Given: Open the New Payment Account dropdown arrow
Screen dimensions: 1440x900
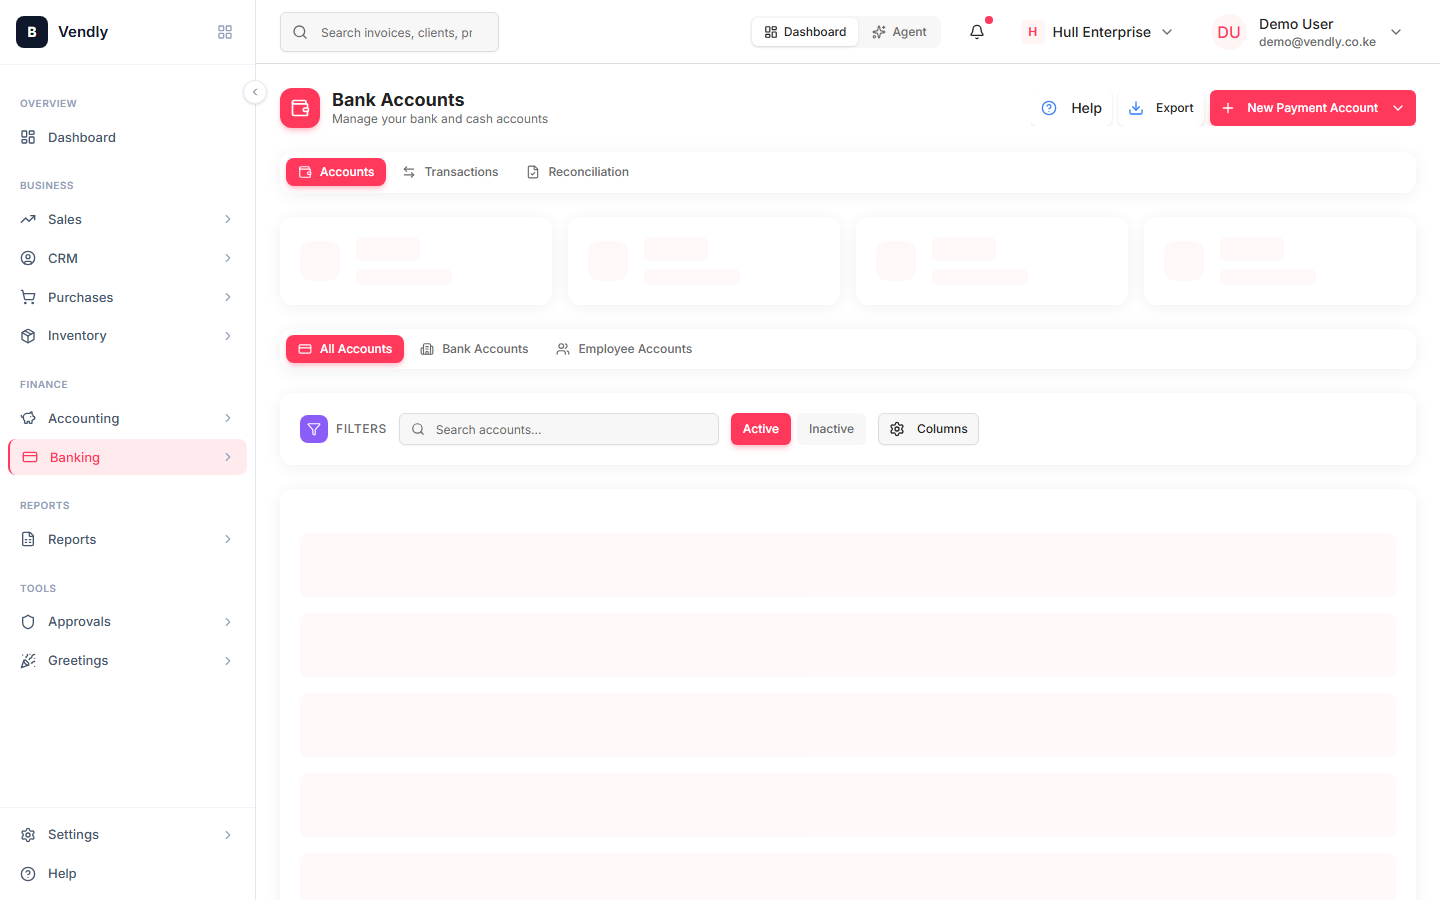Looking at the screenshot, I should [1398, 108].
